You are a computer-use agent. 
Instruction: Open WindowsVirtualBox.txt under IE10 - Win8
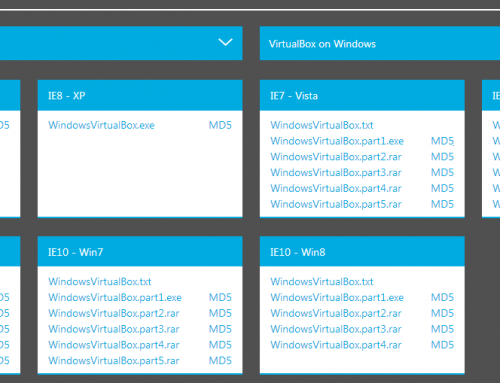click(x=322, y=282)
